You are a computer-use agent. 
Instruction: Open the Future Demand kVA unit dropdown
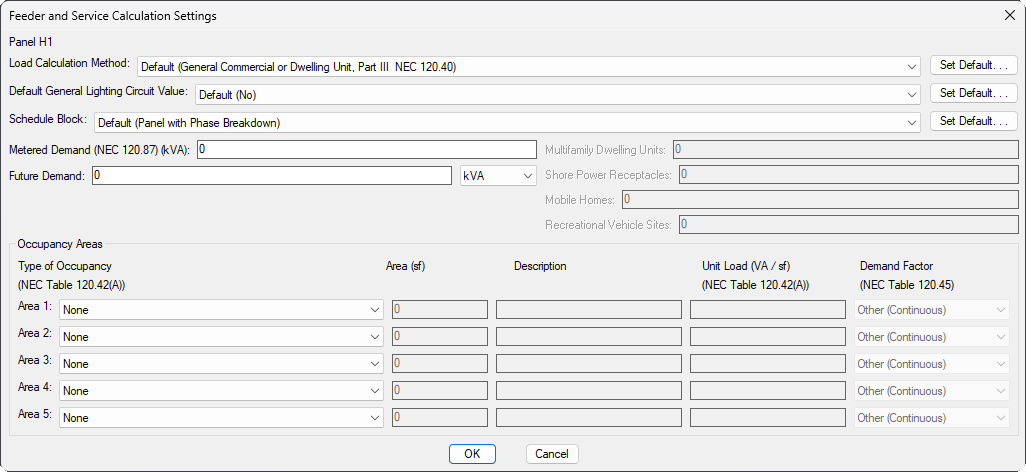coord(498,176)
